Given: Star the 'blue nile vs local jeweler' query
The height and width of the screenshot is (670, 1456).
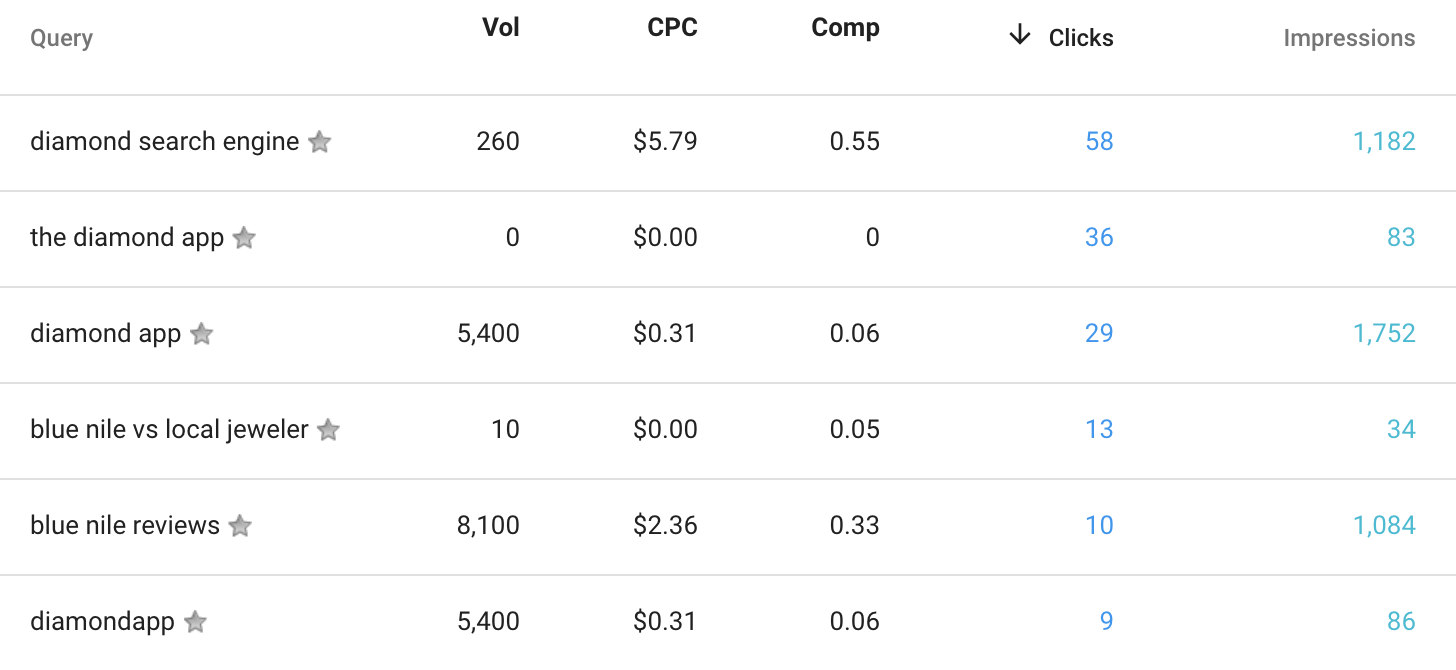Looking at the screenshot, I should click(x=328, y=430).
